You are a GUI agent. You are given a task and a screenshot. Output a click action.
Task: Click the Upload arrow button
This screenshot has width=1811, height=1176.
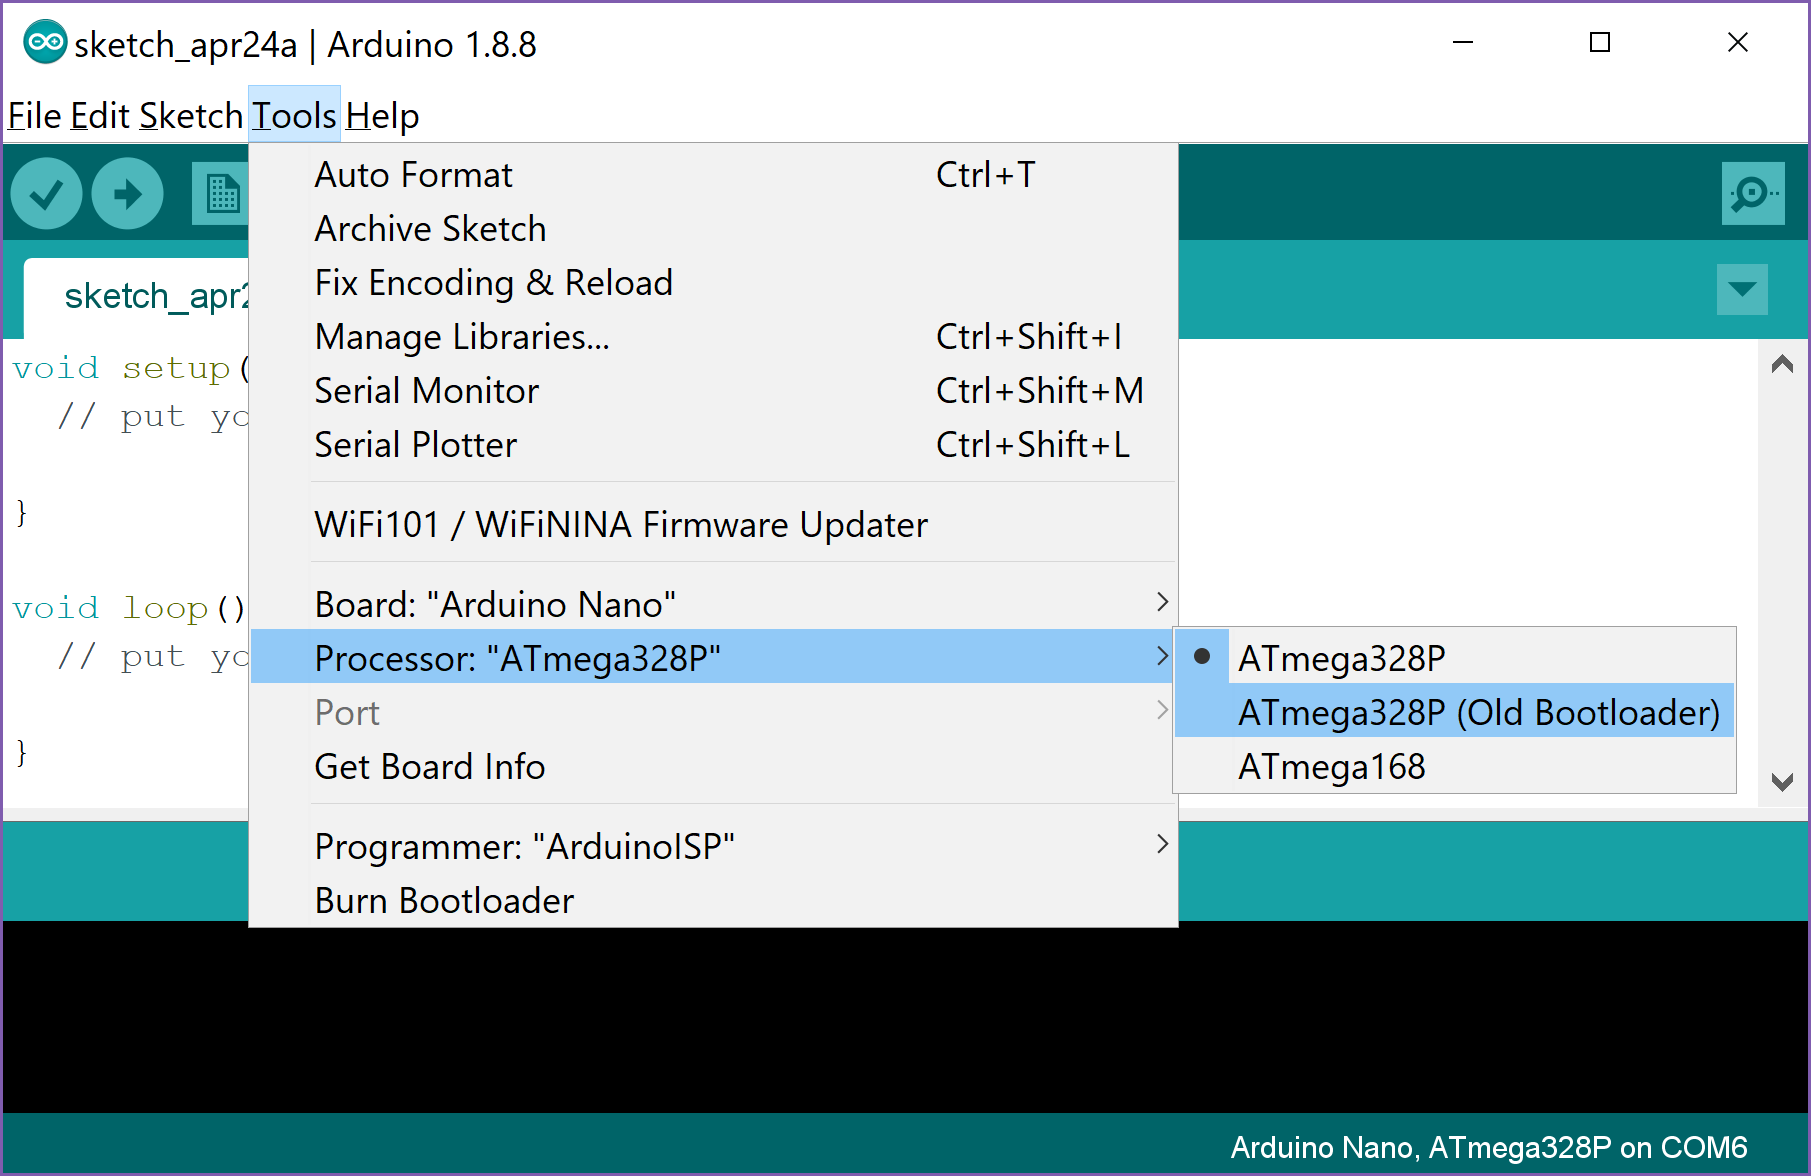coord(127,194)
